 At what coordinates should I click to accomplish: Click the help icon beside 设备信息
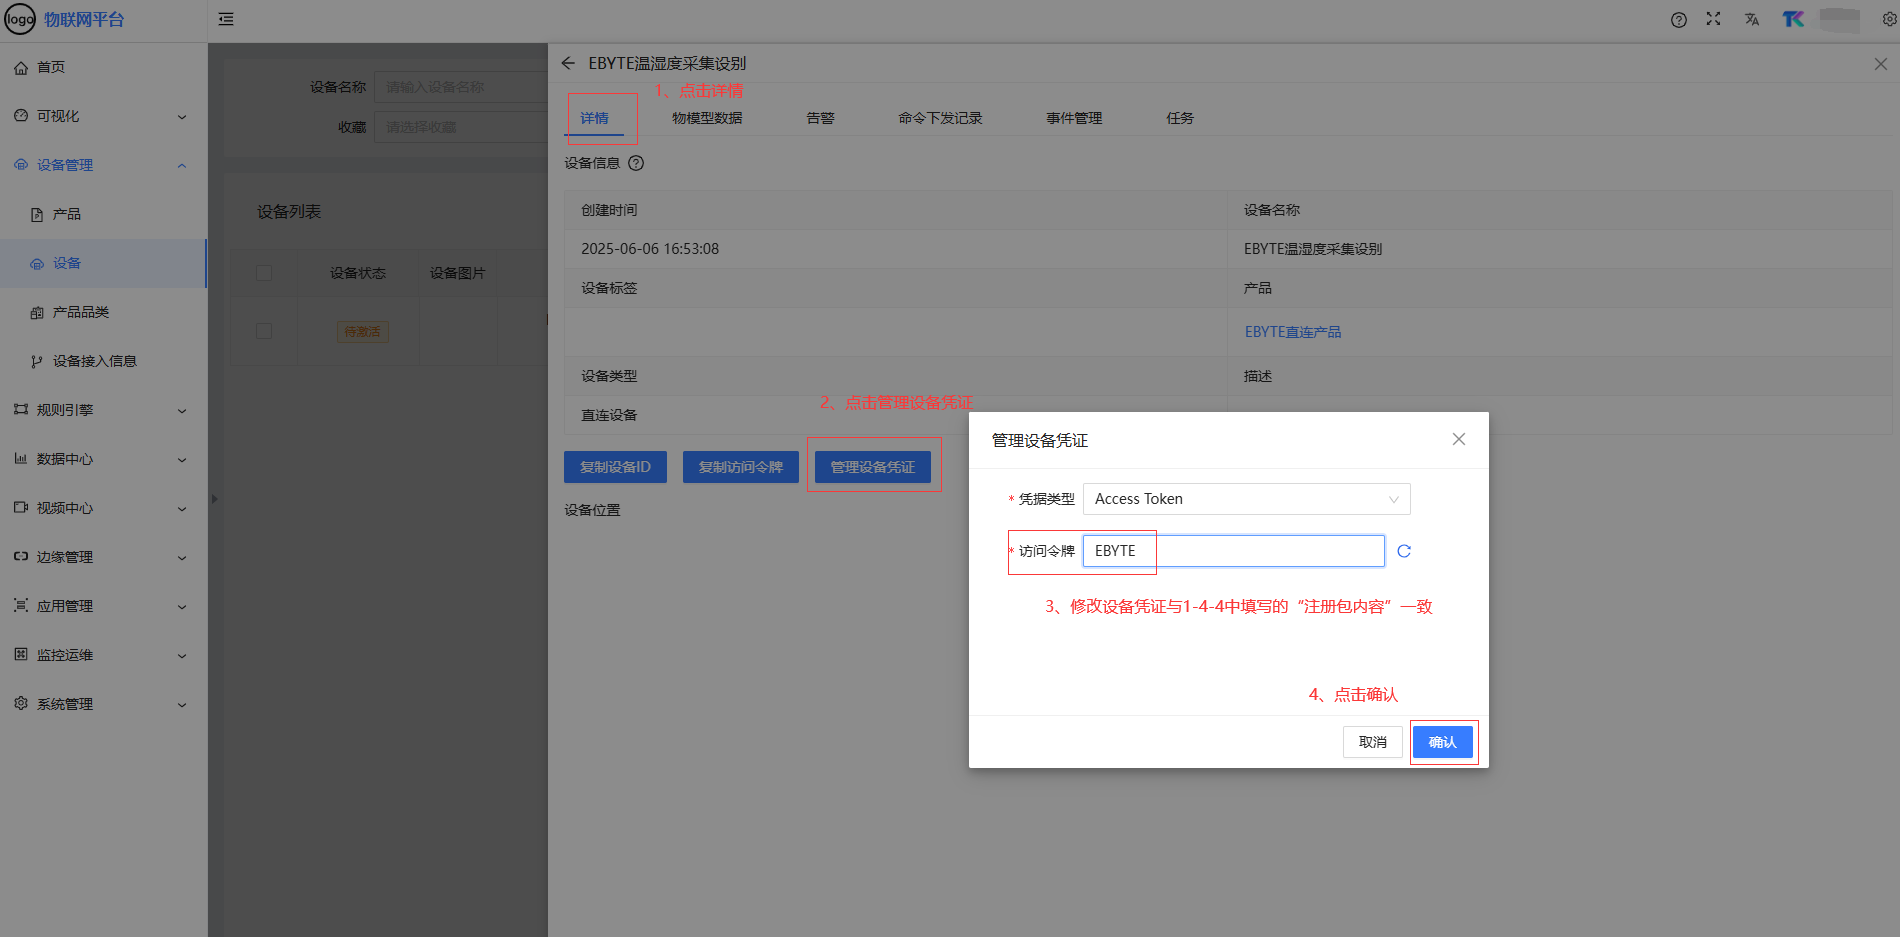coord(636,163)
